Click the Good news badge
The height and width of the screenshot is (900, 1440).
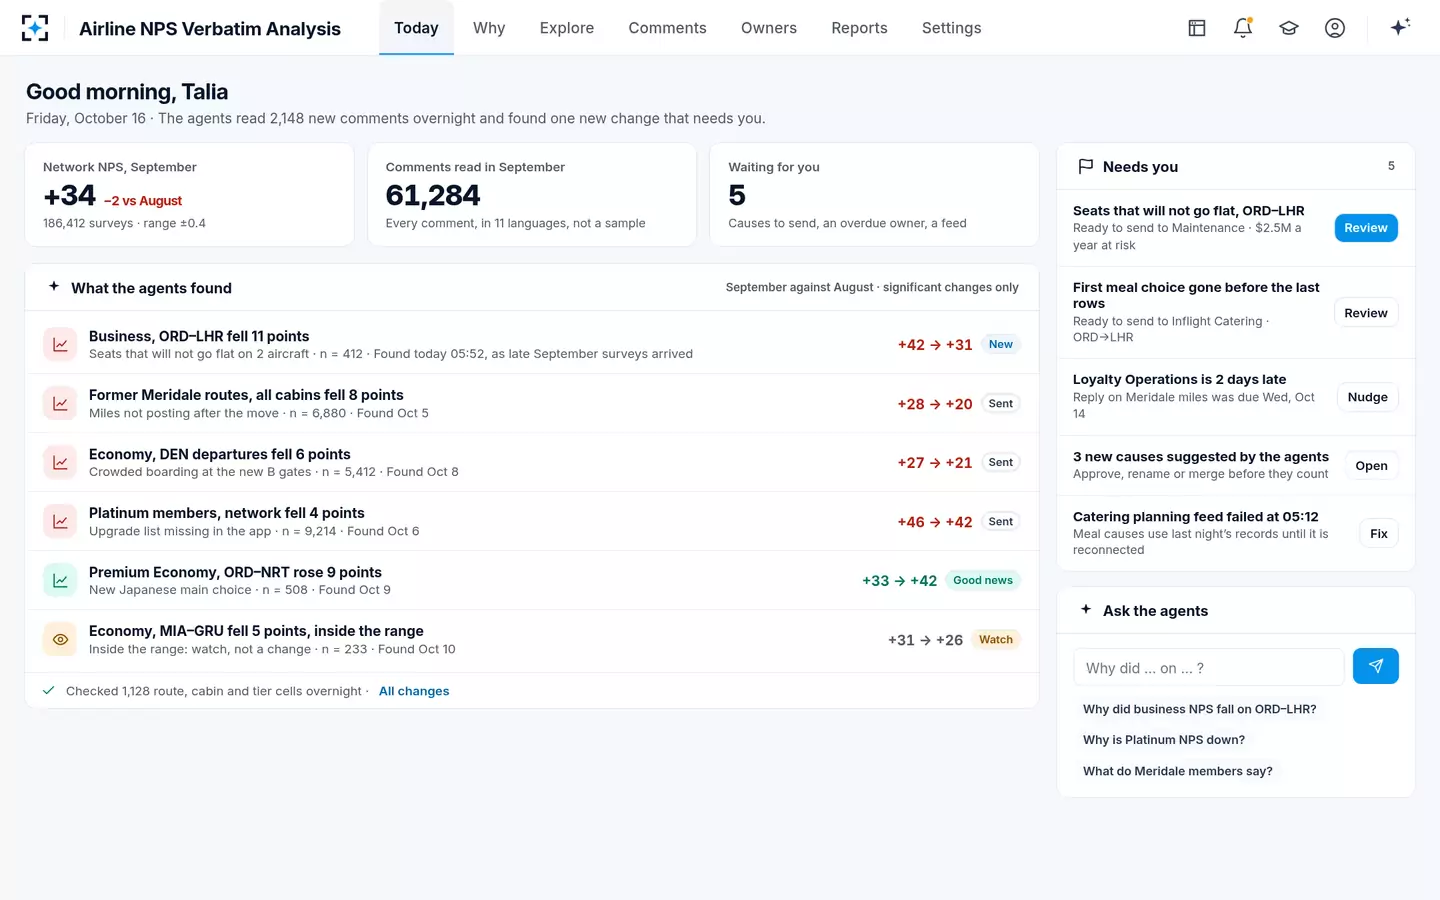pyautogui.click(x=983, y=580)
